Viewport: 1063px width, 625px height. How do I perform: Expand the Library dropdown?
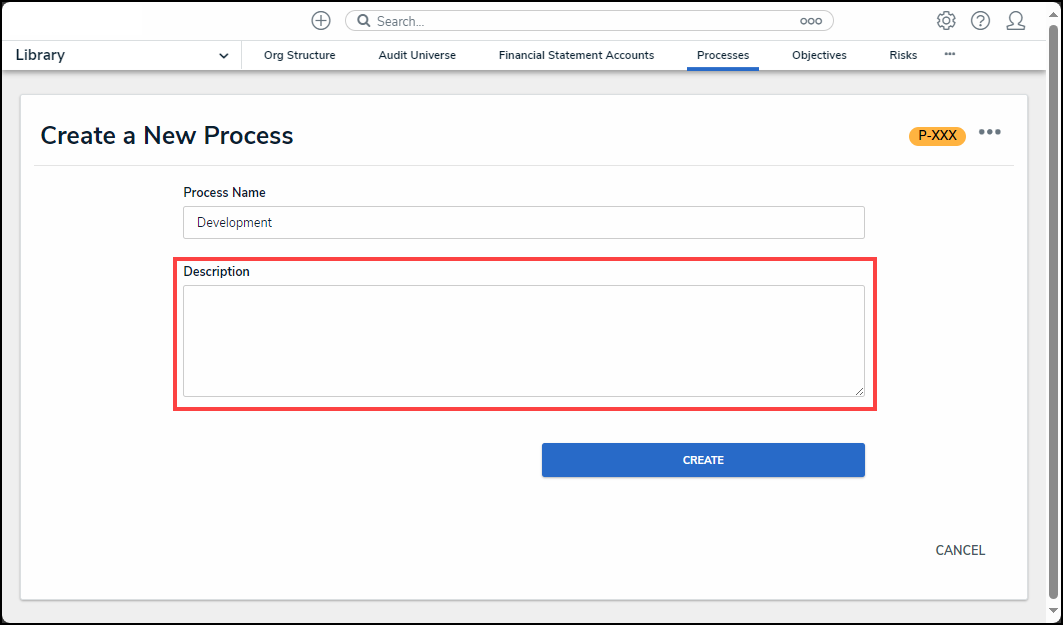(223, 56)
